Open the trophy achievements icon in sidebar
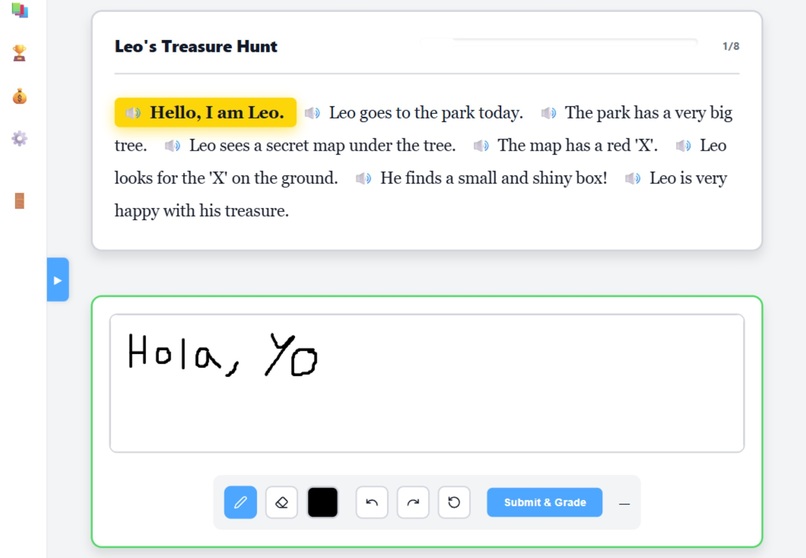The width and height of the screenshot is (806, 558). pyautogui.click(x=20, y=53)
